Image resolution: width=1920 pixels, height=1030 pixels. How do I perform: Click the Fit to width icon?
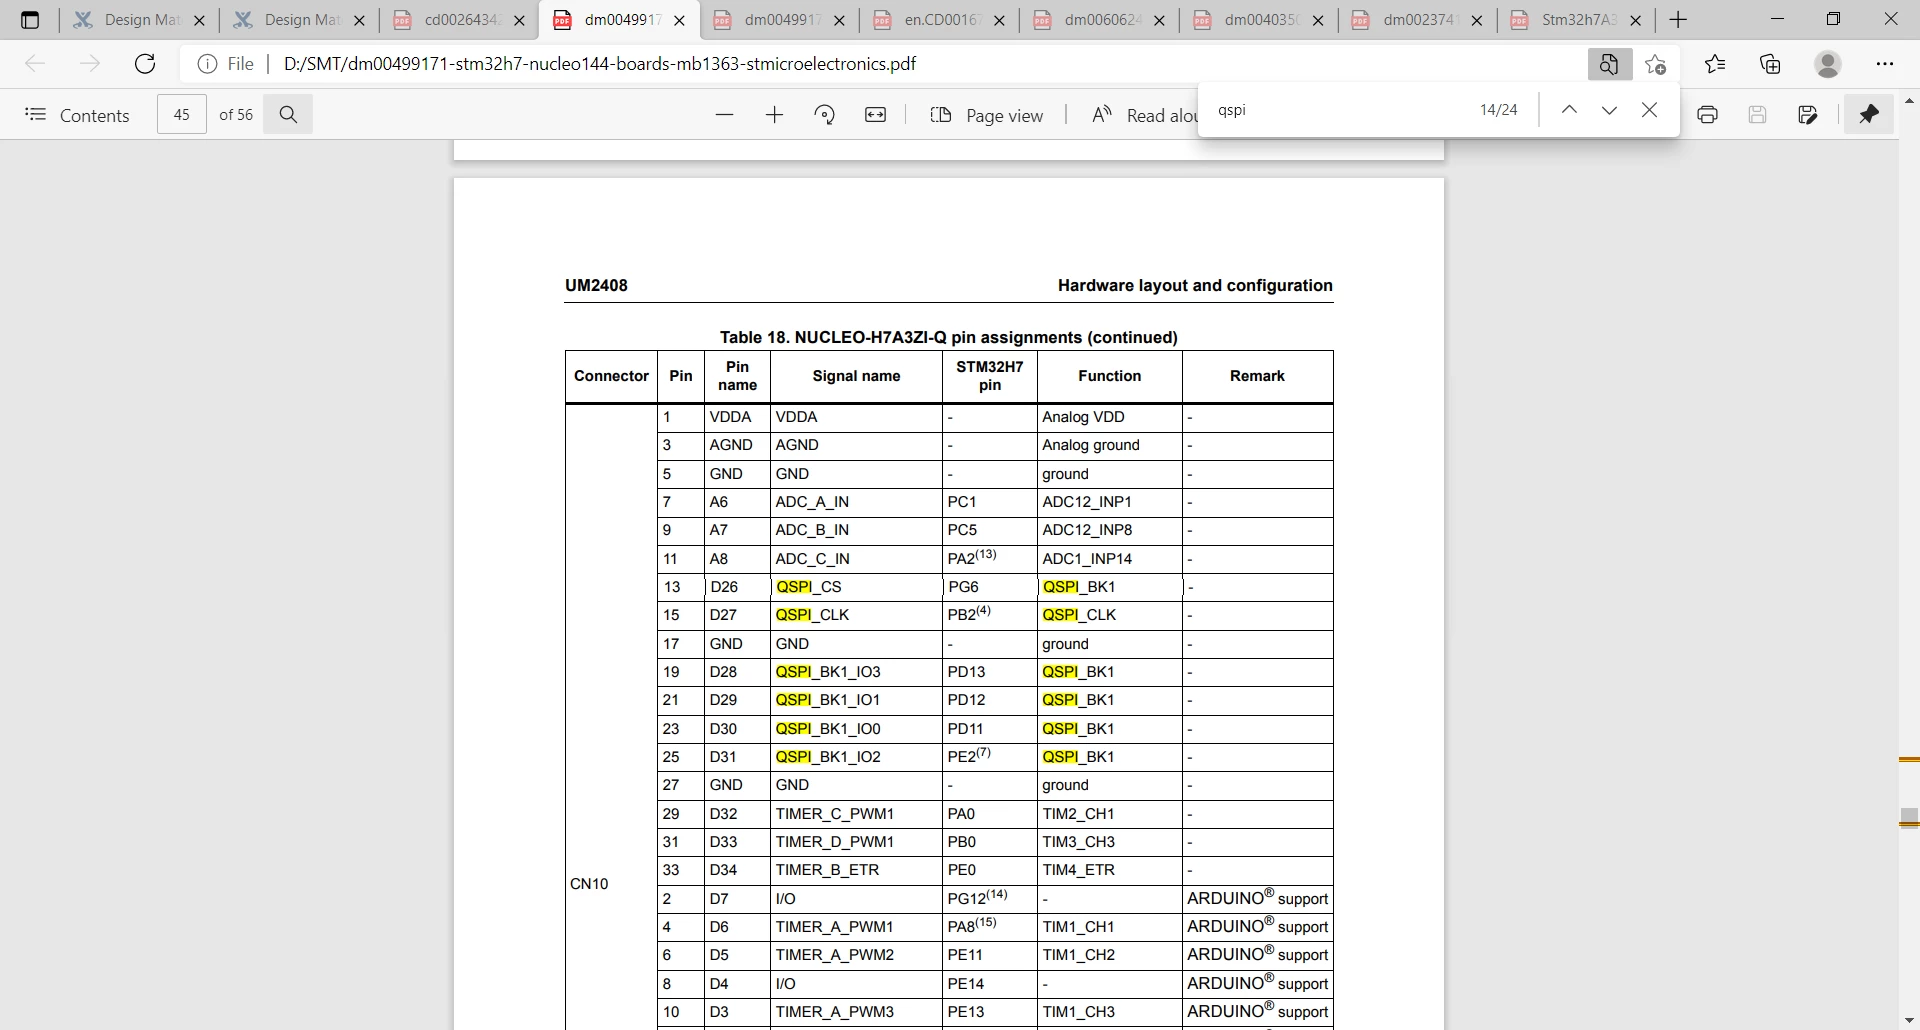pos(876,115)
